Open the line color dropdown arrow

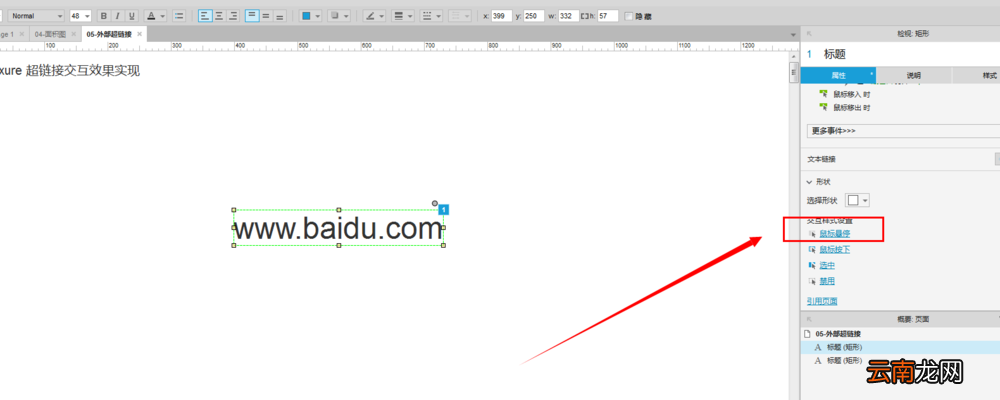[x=381, y=16]
